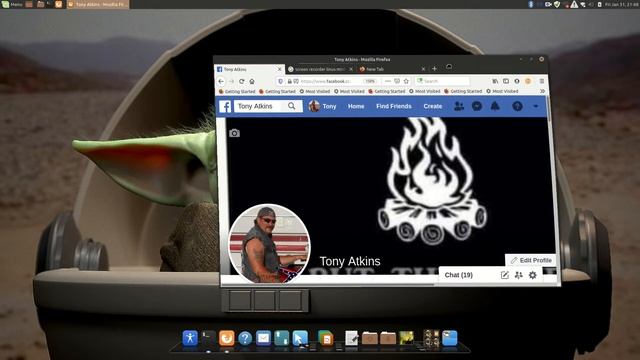Close the Tony Atkins tab
This screenshot has height=360, width=640.
[280, 69]
